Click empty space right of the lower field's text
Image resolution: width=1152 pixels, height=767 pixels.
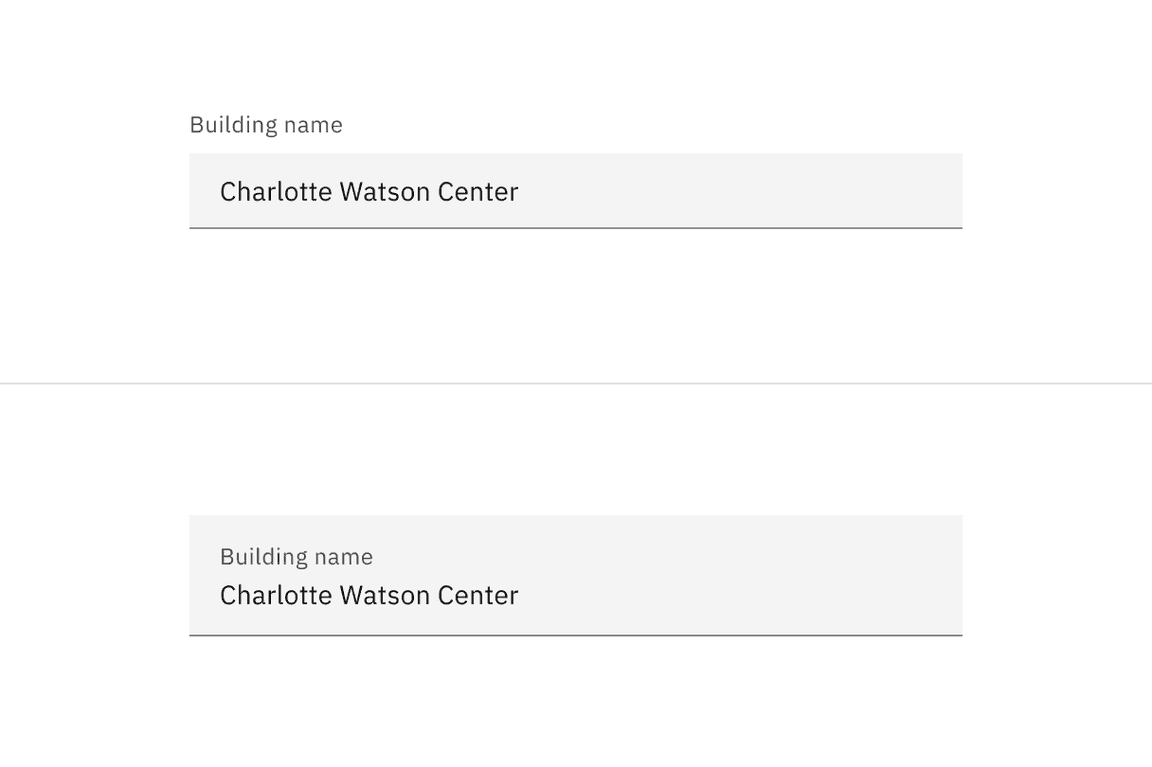[740, 595]
